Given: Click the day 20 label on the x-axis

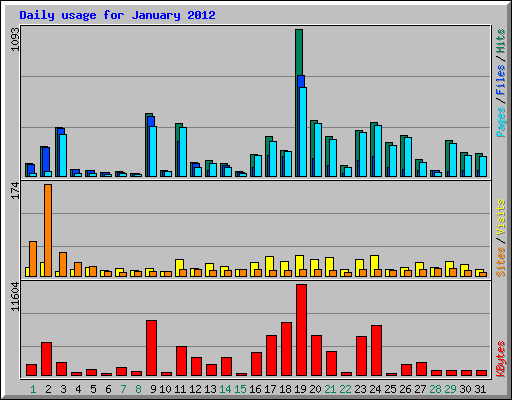Looking at the screenshot, I should (315, 389).
